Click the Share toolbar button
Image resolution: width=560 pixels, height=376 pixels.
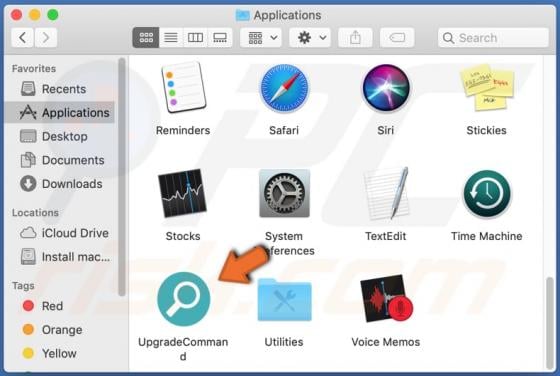coord(355,37)
